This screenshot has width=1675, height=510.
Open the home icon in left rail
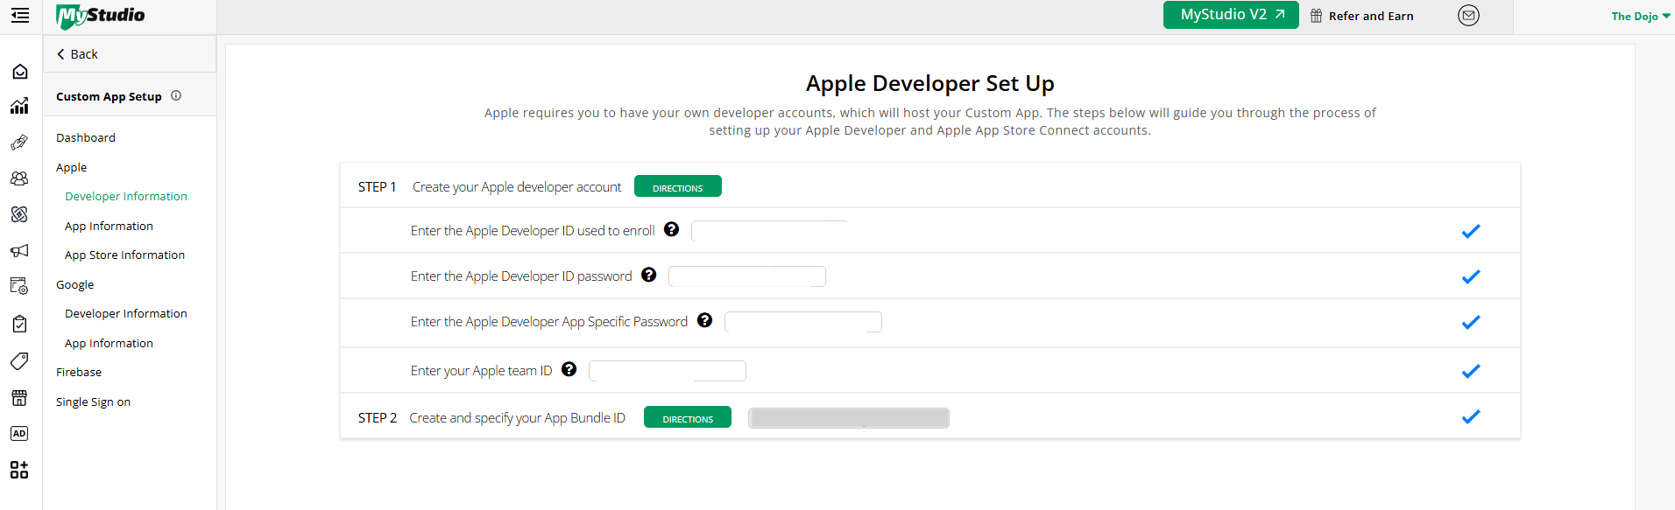point(19,72)
